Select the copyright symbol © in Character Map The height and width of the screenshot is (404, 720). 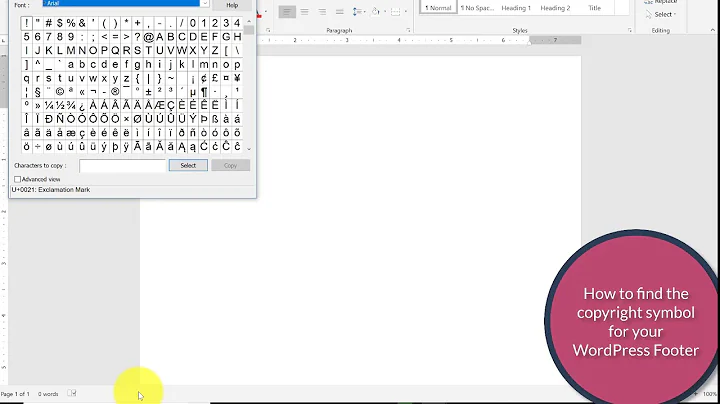(60, 91)
